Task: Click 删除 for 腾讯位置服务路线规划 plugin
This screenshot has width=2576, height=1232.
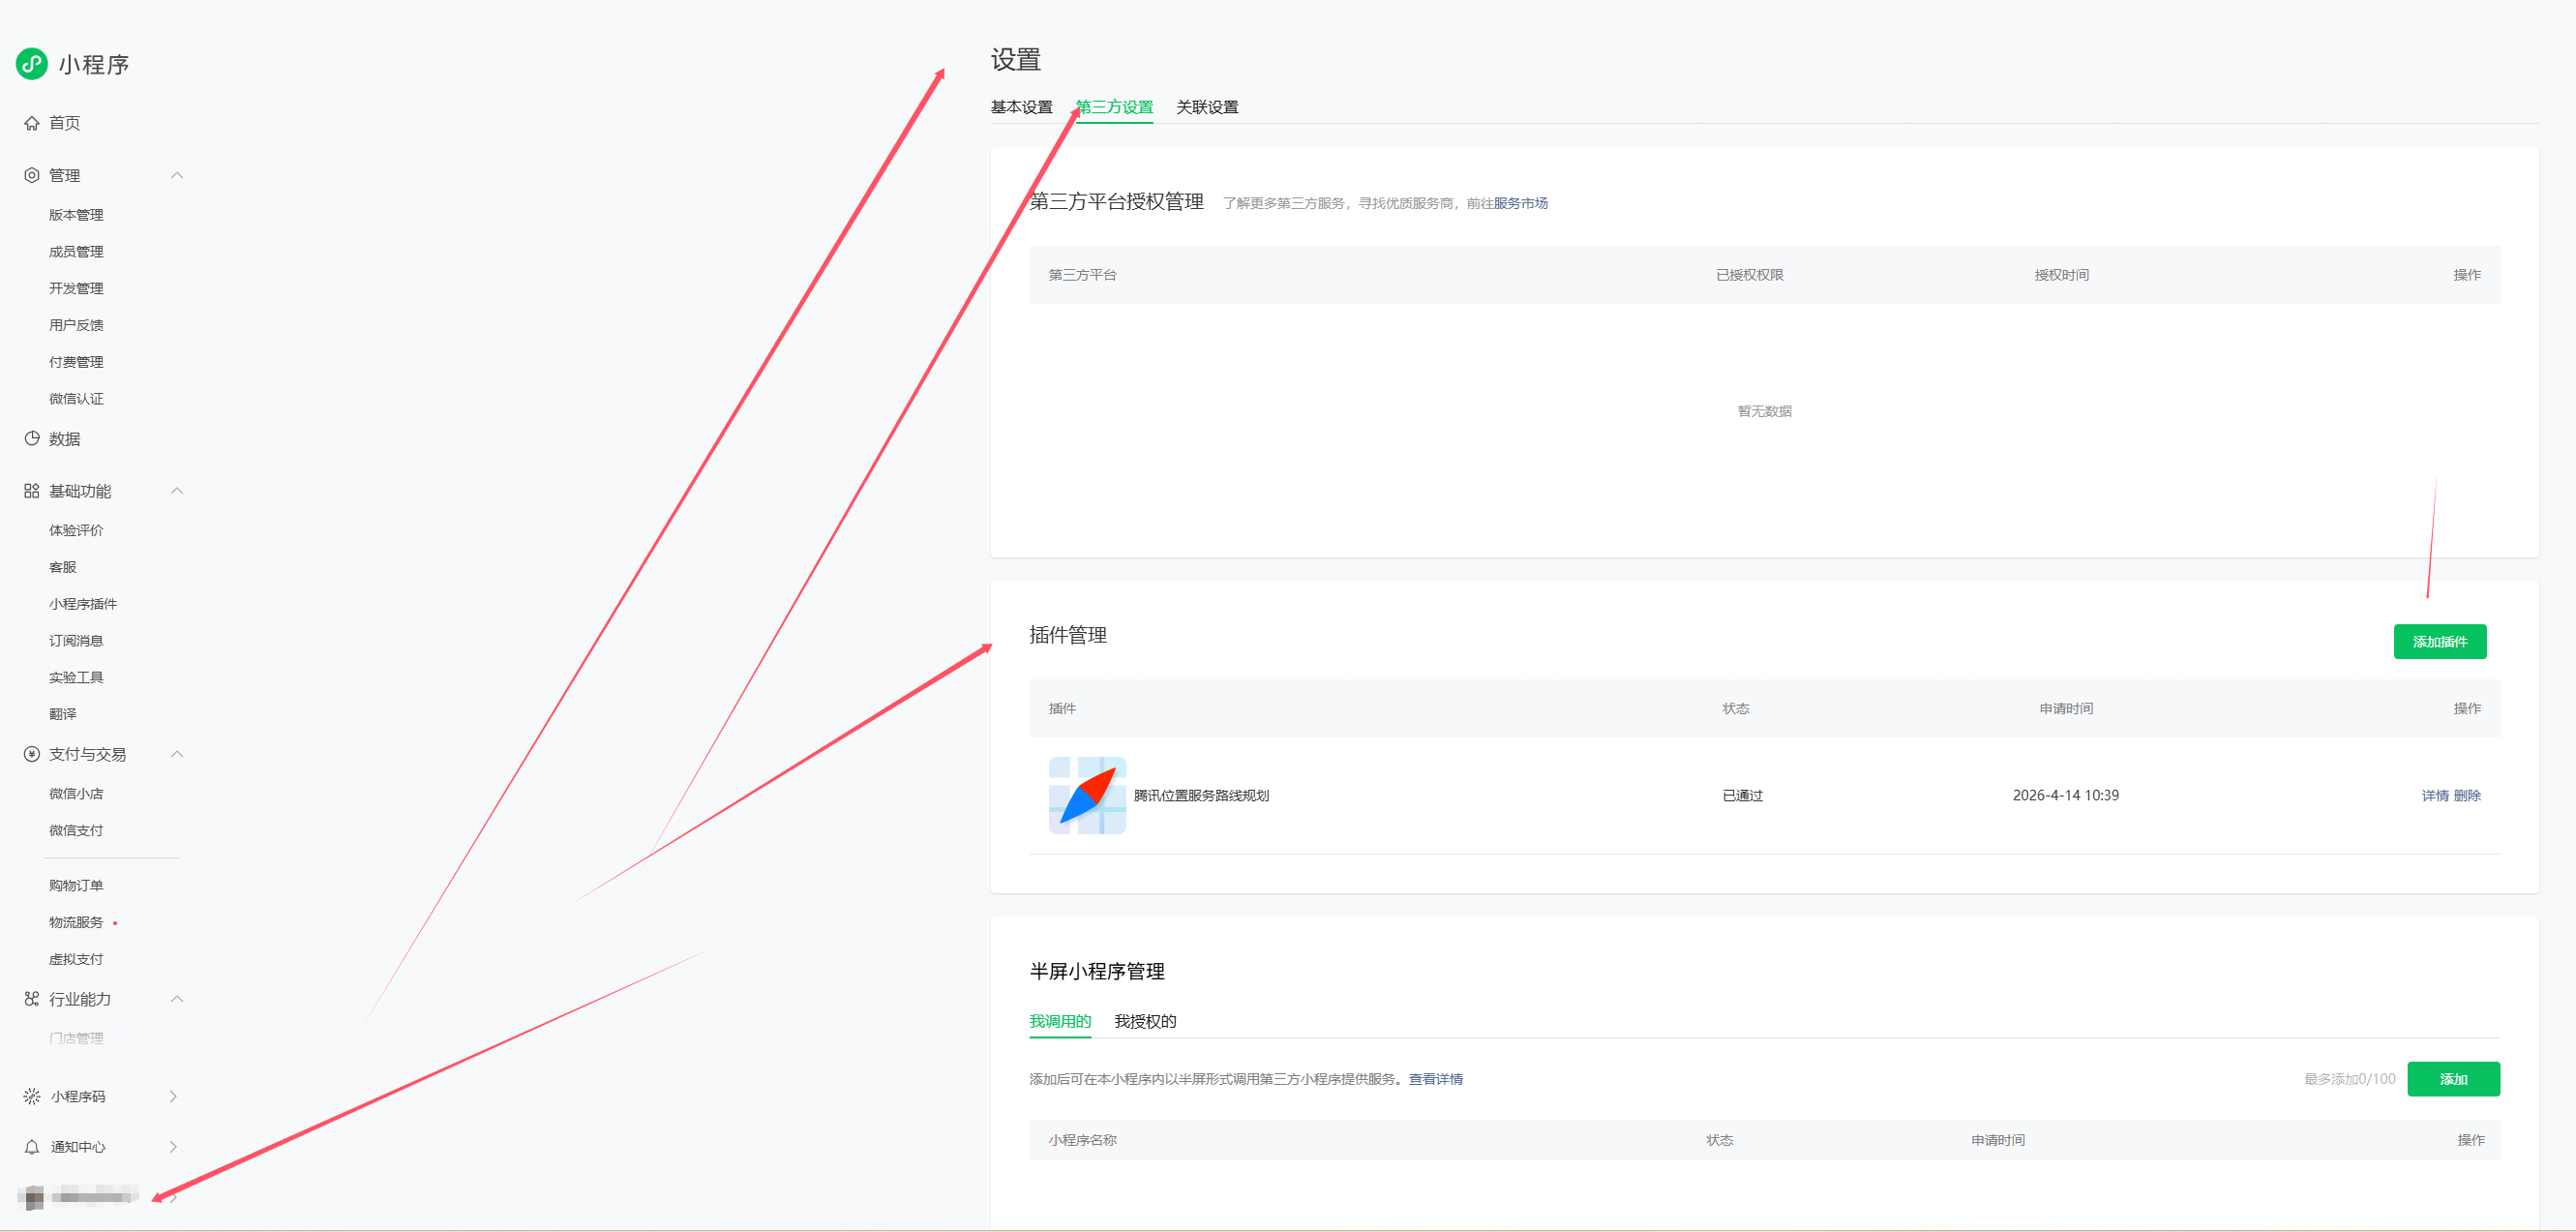Action: pos(2466,795)
